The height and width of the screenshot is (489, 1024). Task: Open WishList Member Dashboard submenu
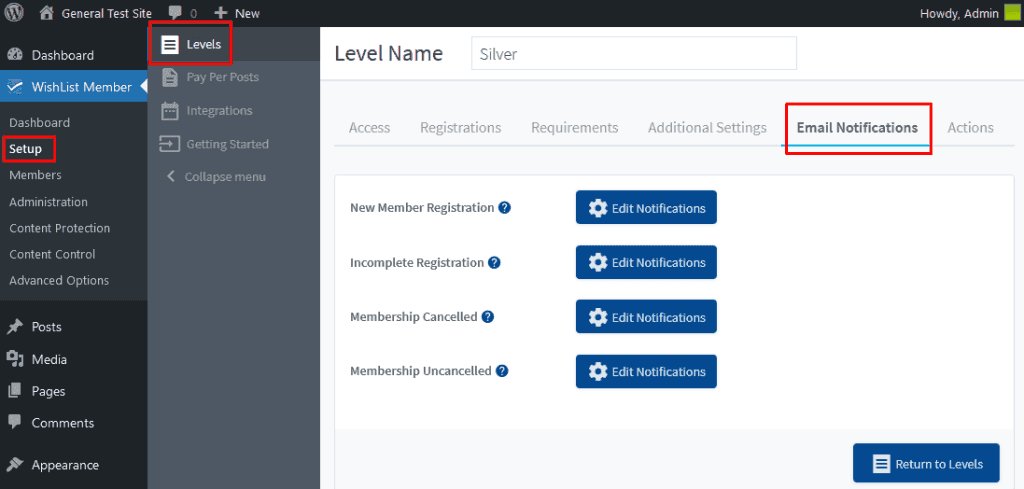(x=39, y=123)
